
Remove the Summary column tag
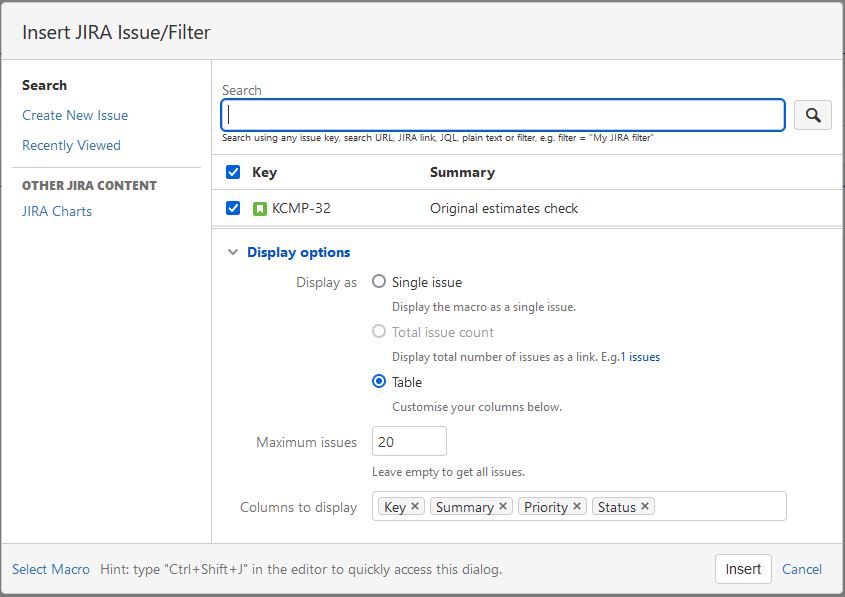click(503, 506)
